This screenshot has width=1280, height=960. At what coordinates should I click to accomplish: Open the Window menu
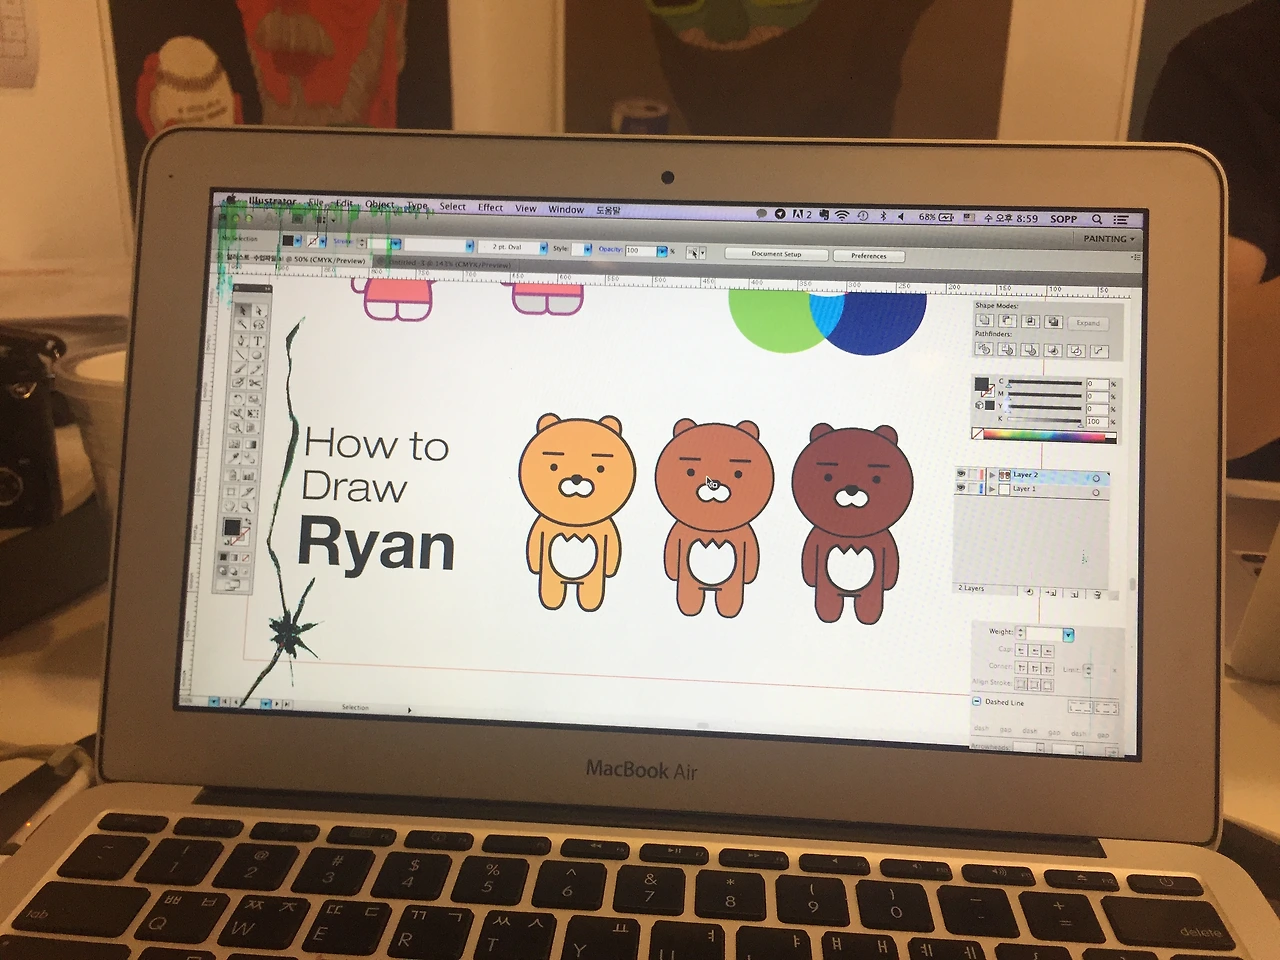(x=566, y=210)
